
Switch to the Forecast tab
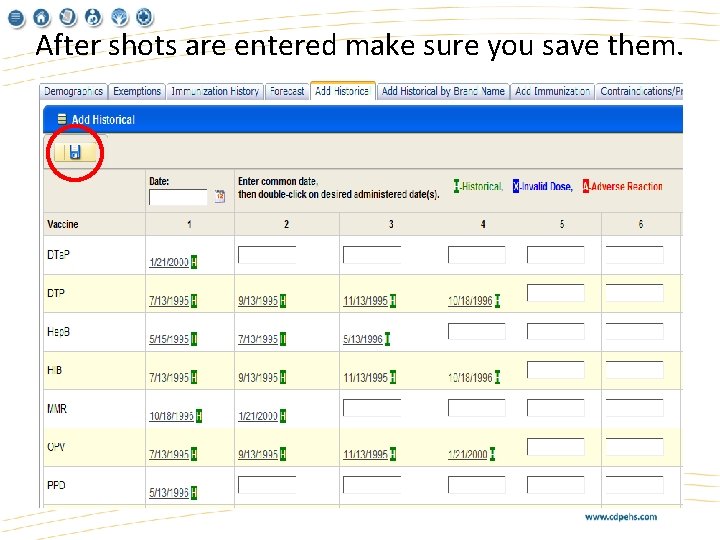287,91
